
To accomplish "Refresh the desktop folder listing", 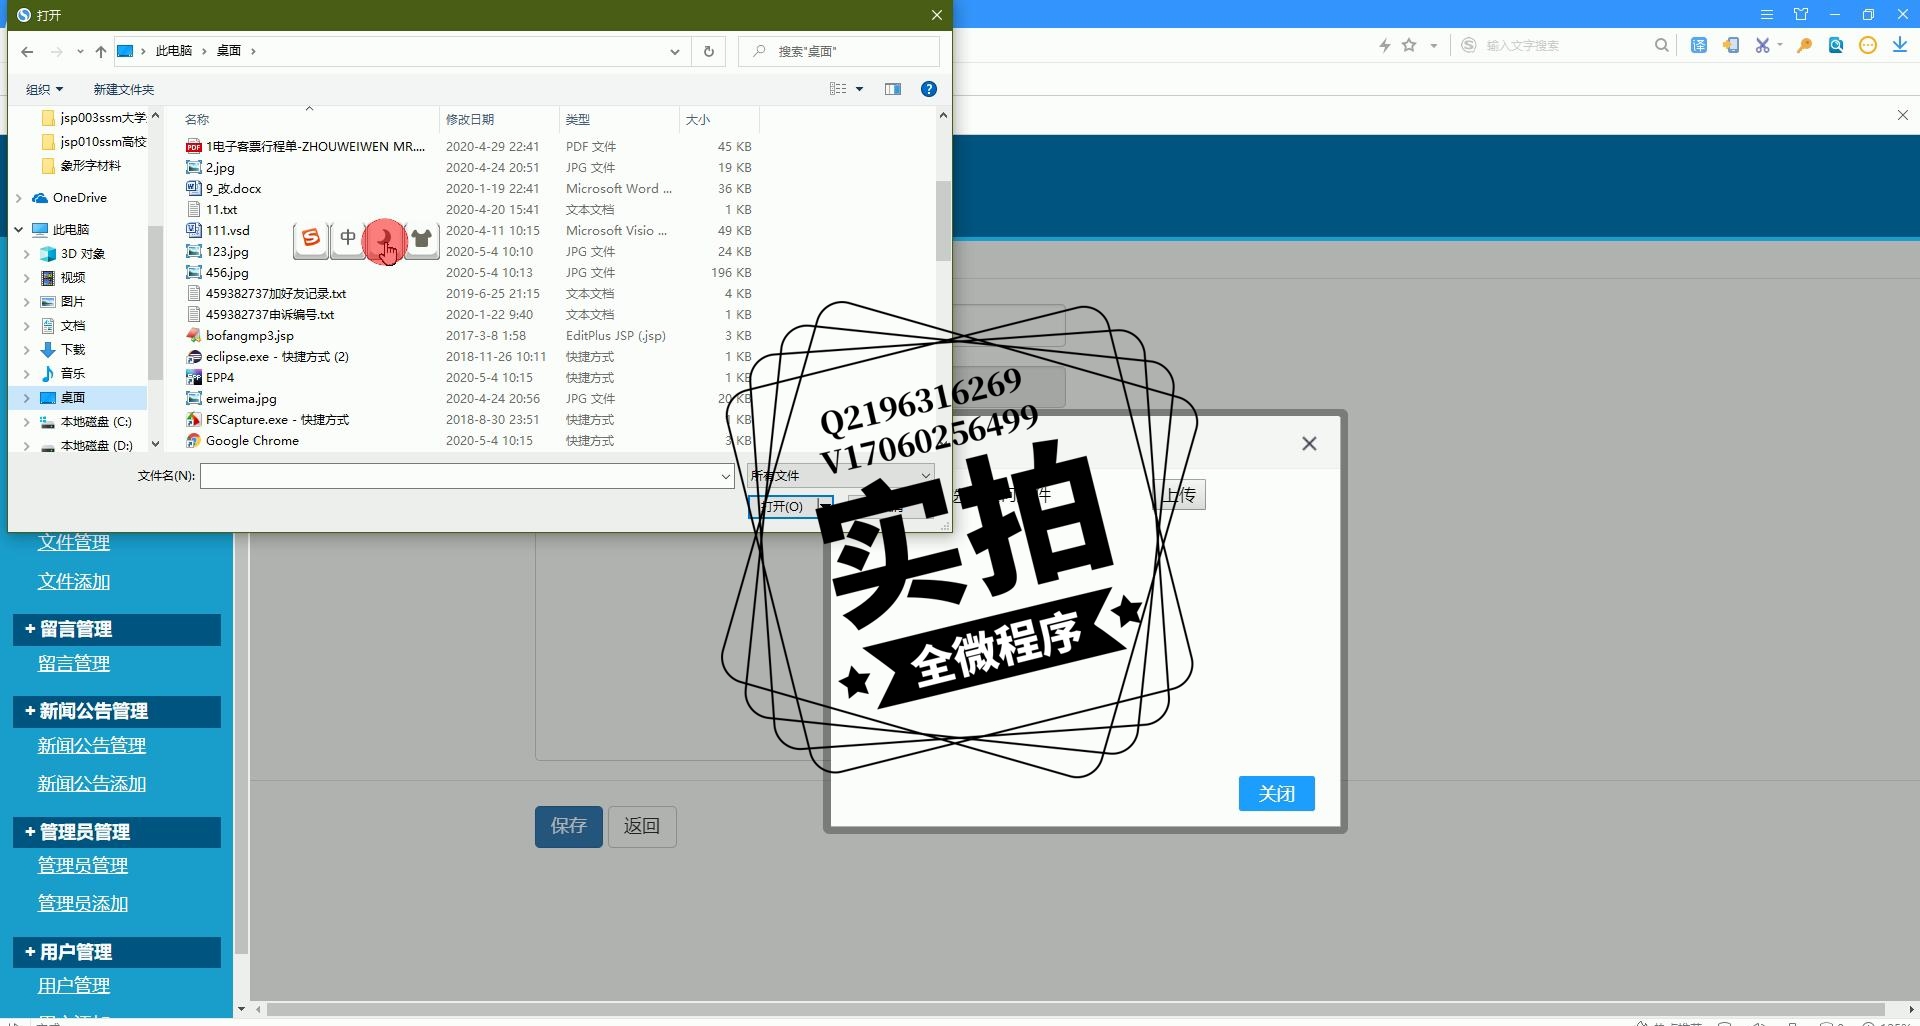I will pos(709,51).
